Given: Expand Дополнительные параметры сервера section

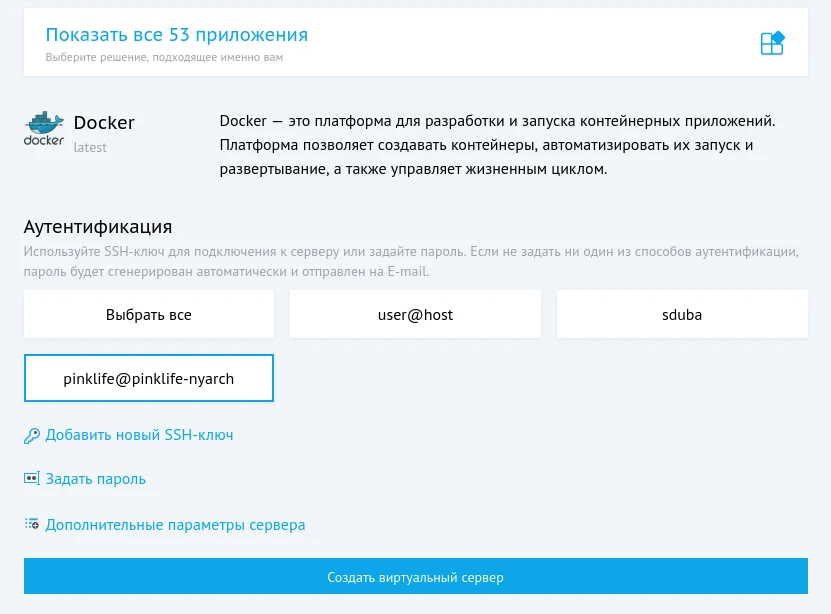Looking at the screenshot, I should pos(176,524).
